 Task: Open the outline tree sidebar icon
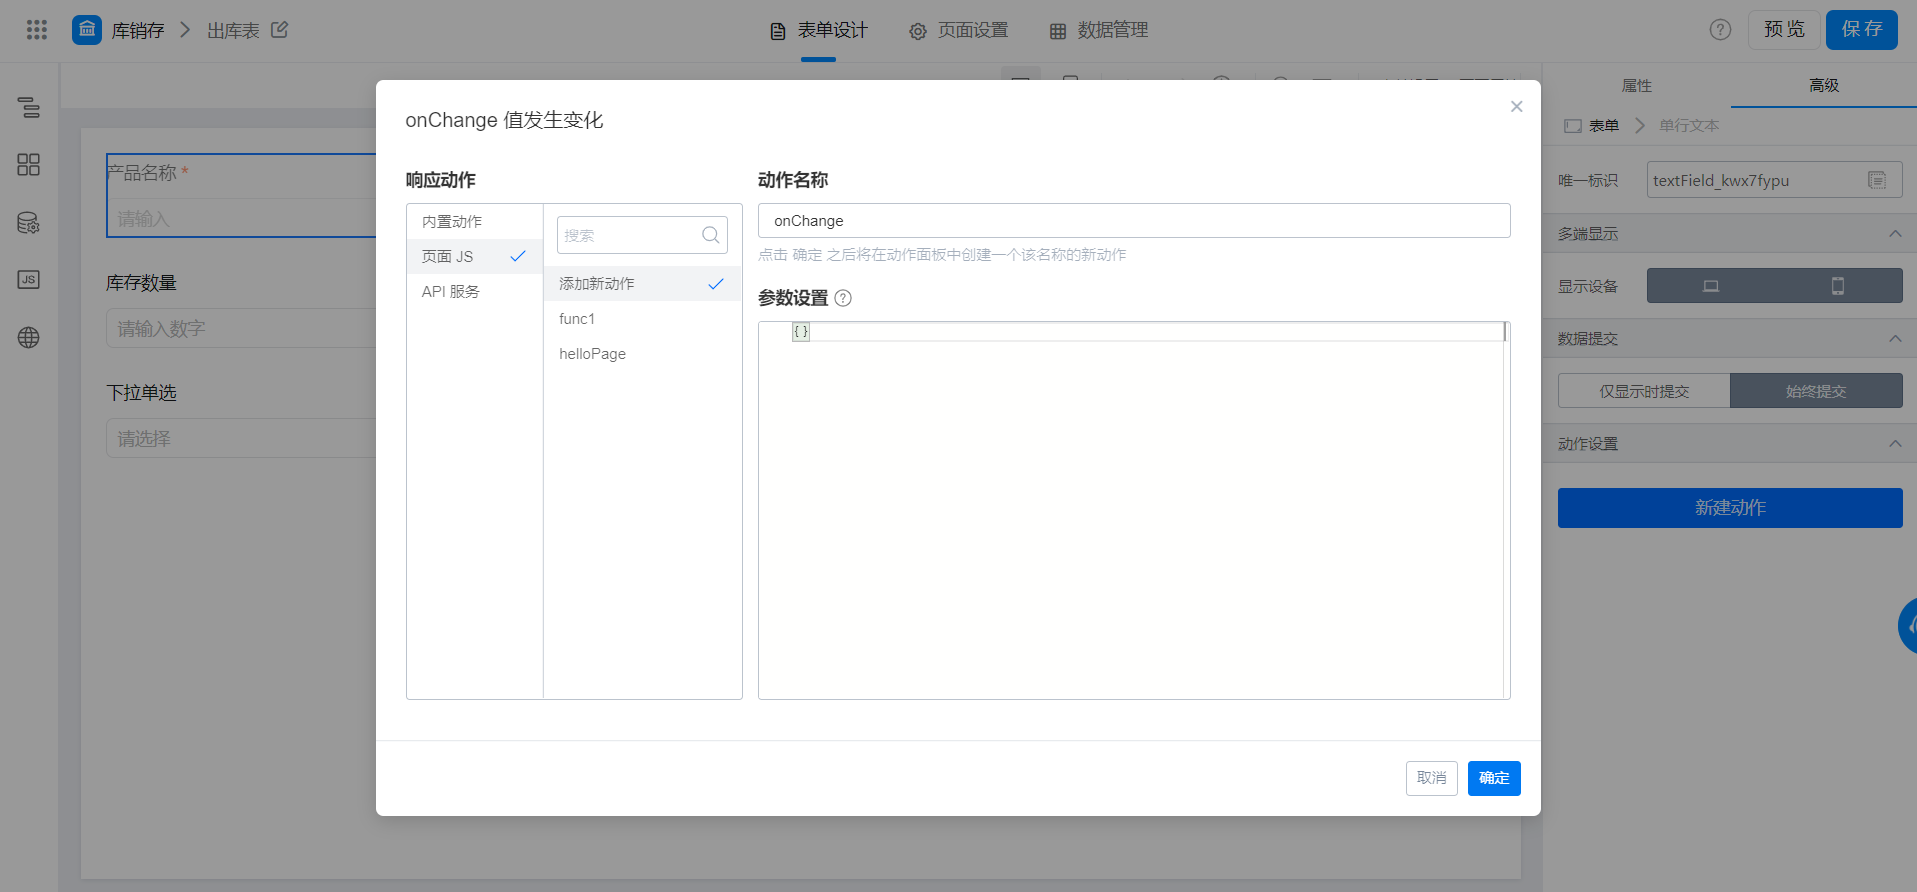tap(29, 107)
